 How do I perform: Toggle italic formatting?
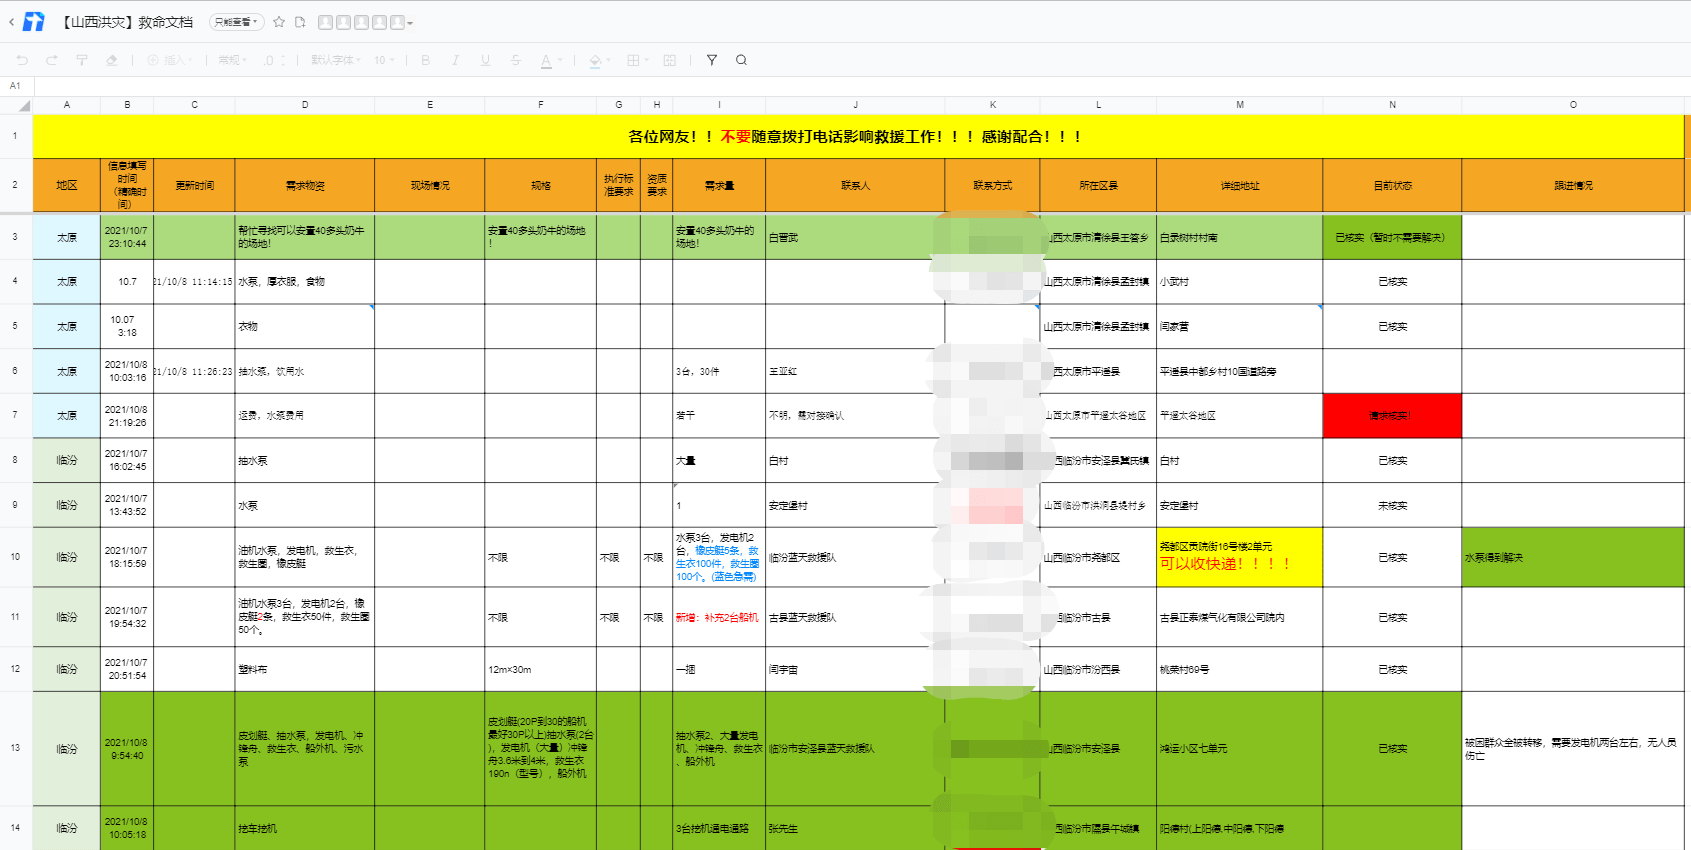(x=455, y=60)
